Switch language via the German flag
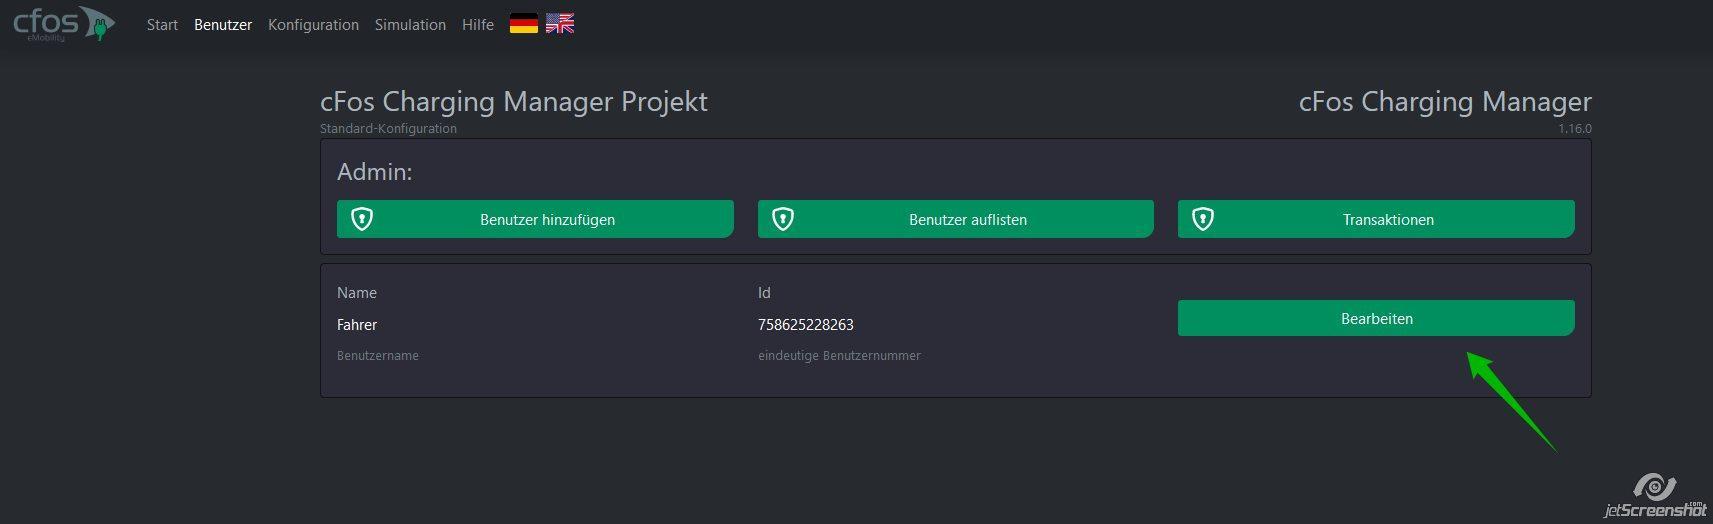1713x524 pixels. [x=524, y=24]
